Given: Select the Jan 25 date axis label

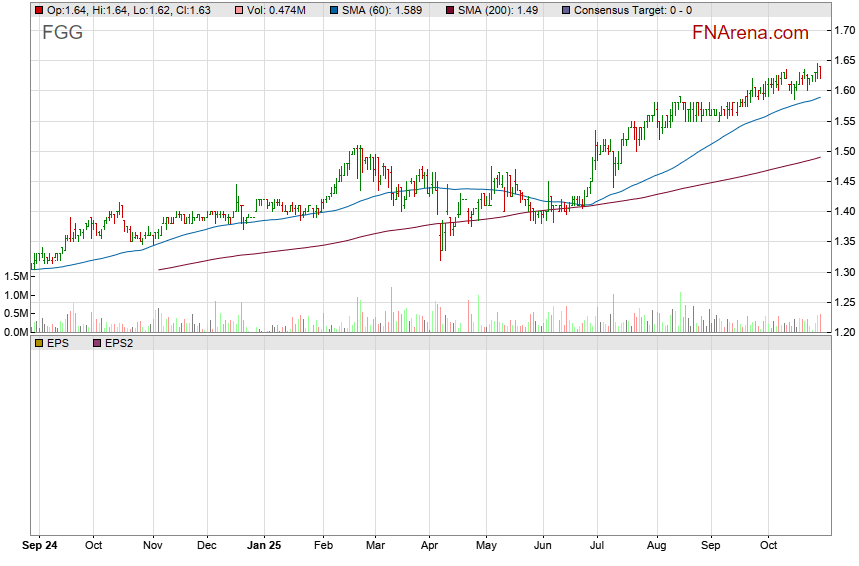Looking at the screenshot, I should [265, 546].
